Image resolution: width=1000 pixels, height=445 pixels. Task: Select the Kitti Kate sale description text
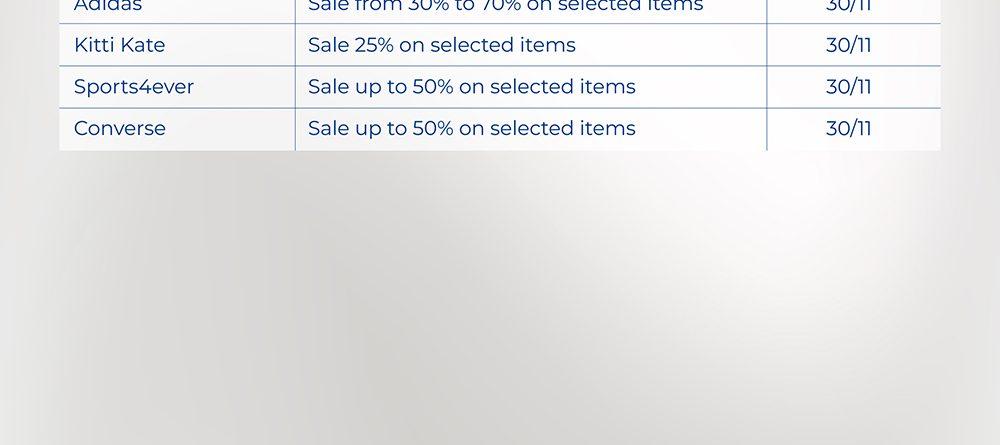(441, 45)
